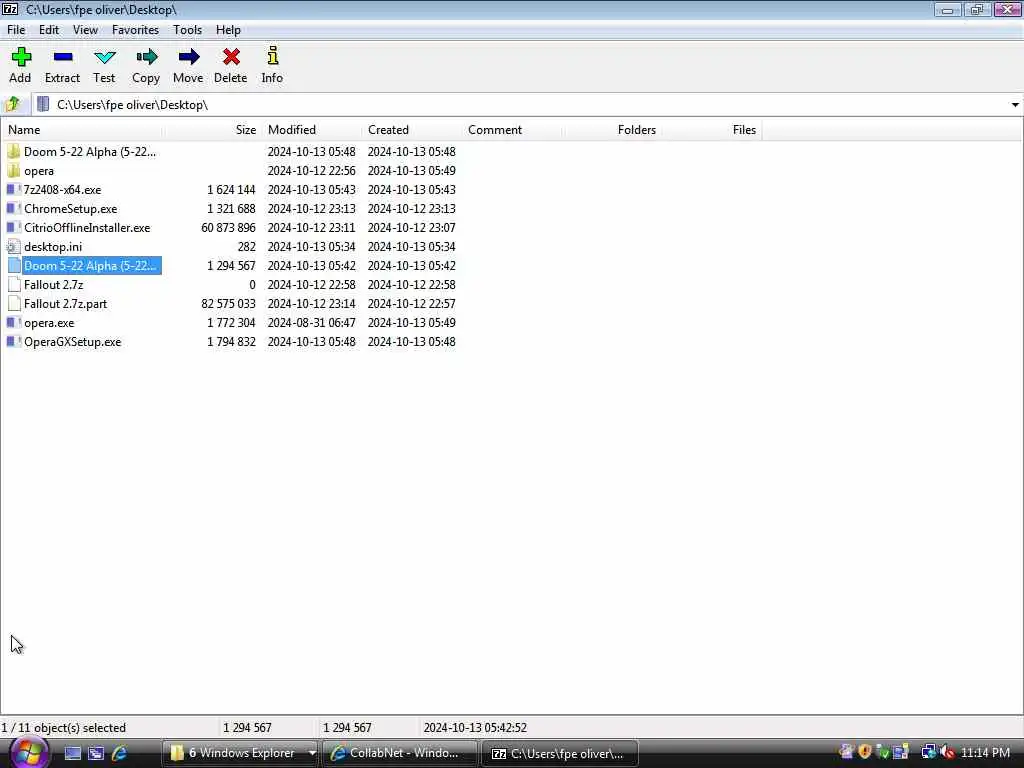Click the Comment column header
Viewport: 1024px width, 768px height.
pyautogui.click(x=512, y=130)
